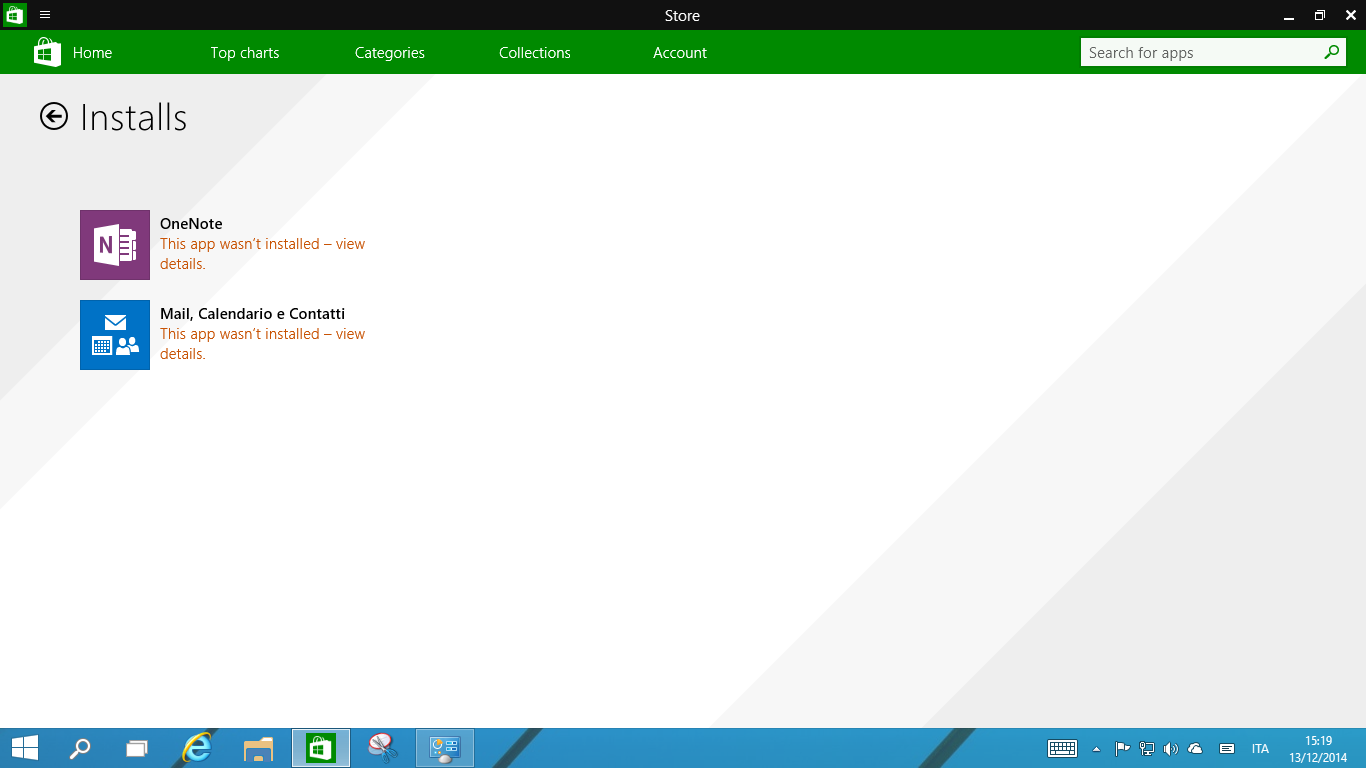Open the touch keyboard tray icon
This screenshot has height=768, width=1366.
[x=1062, y=748]
